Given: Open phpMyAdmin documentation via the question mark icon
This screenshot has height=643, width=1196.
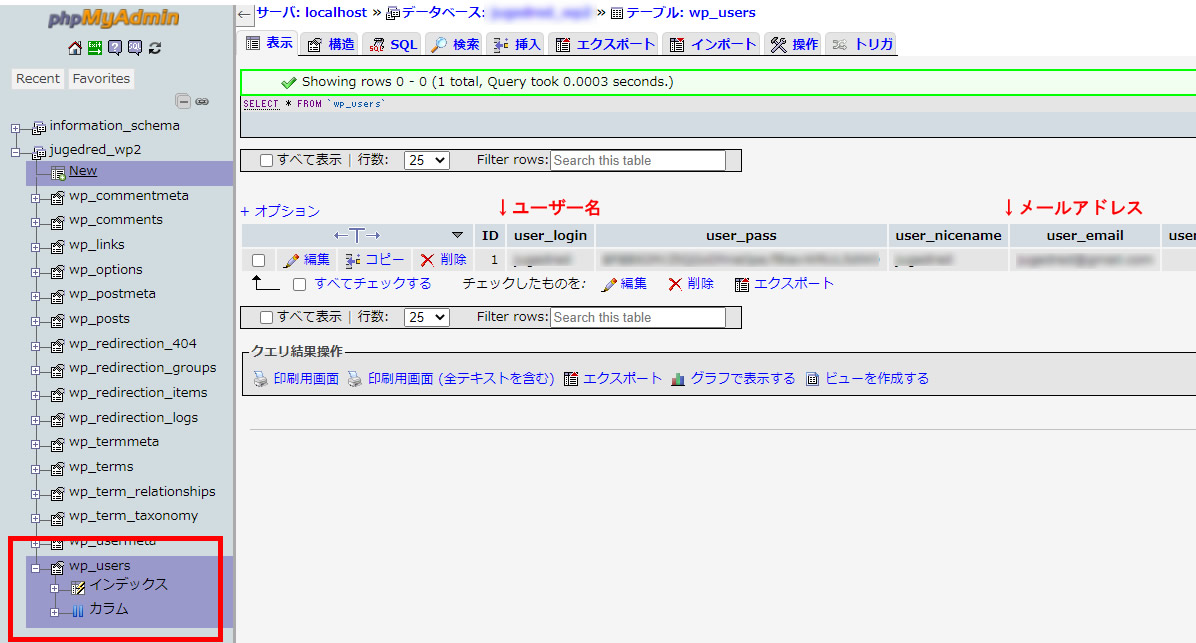Looking at the screenshot, I should pos(116,47).
